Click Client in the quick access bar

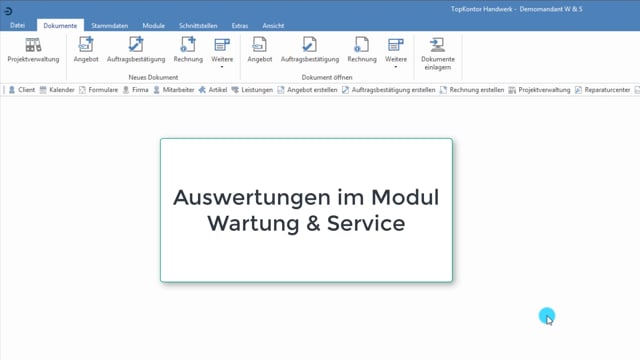22,90
